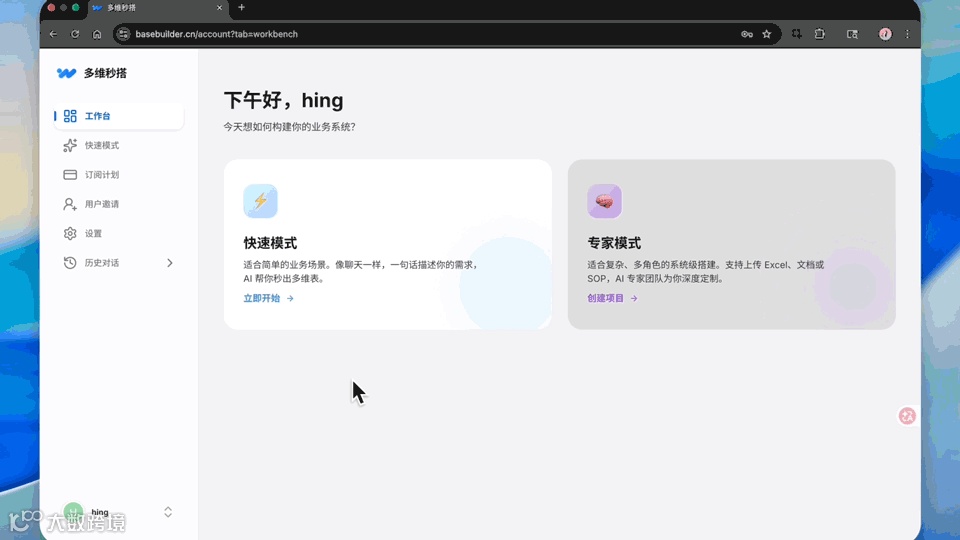This screenshot has width=960, height=540.
Task: Click the 工作台 grid icon
Action: pyautogui.click(x=70, y=116)
